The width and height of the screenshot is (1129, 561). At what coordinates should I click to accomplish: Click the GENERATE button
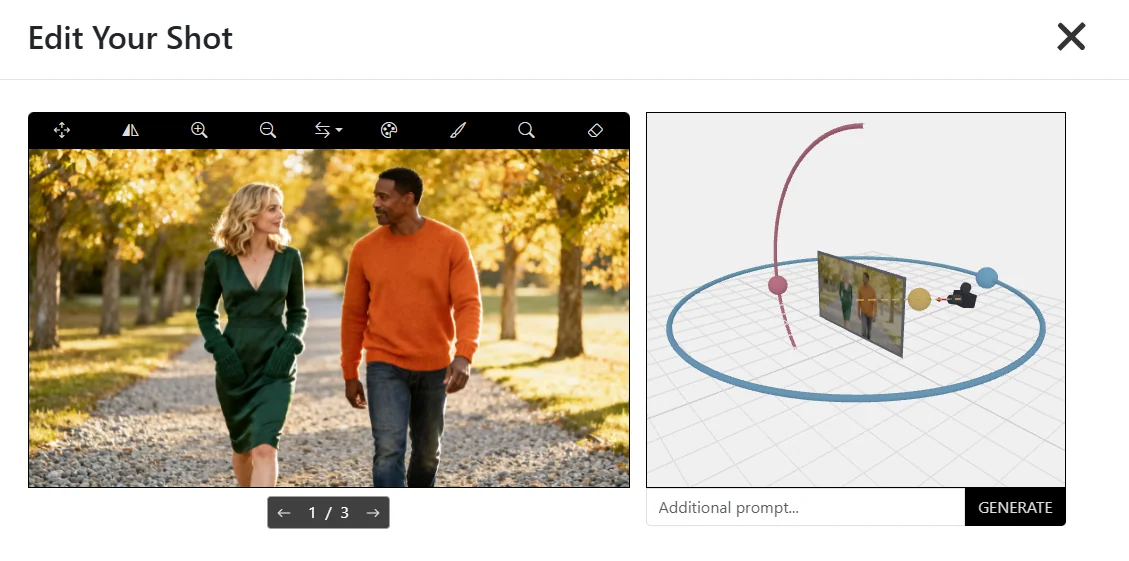[1015, 507]
